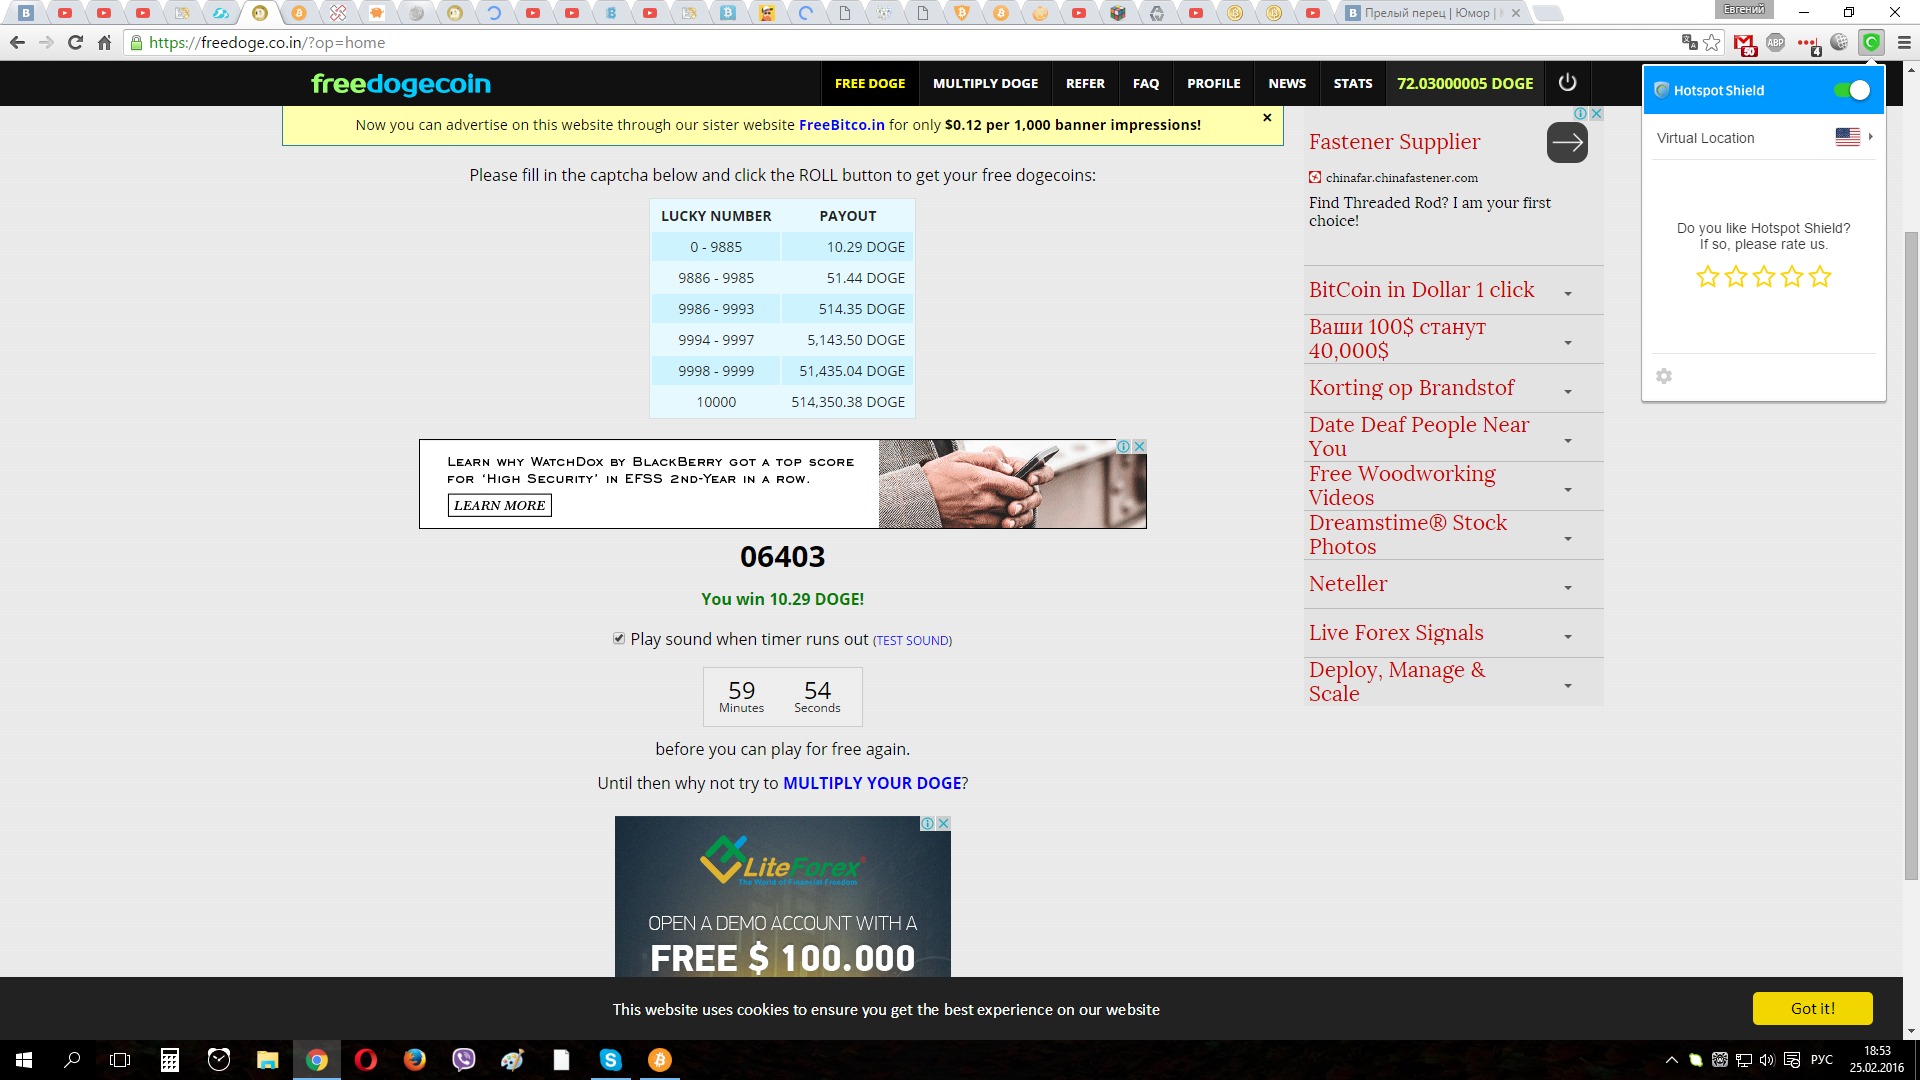Click the TEST SOUND link
This screenshot has width=1920, height=1080.
912,640
